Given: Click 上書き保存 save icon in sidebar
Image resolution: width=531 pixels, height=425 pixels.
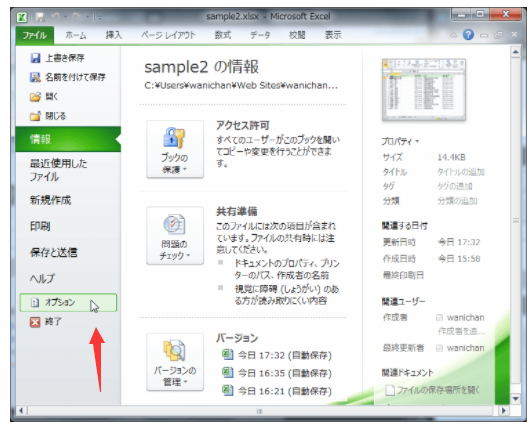Looking at the screenshot, I should (35, 58).
